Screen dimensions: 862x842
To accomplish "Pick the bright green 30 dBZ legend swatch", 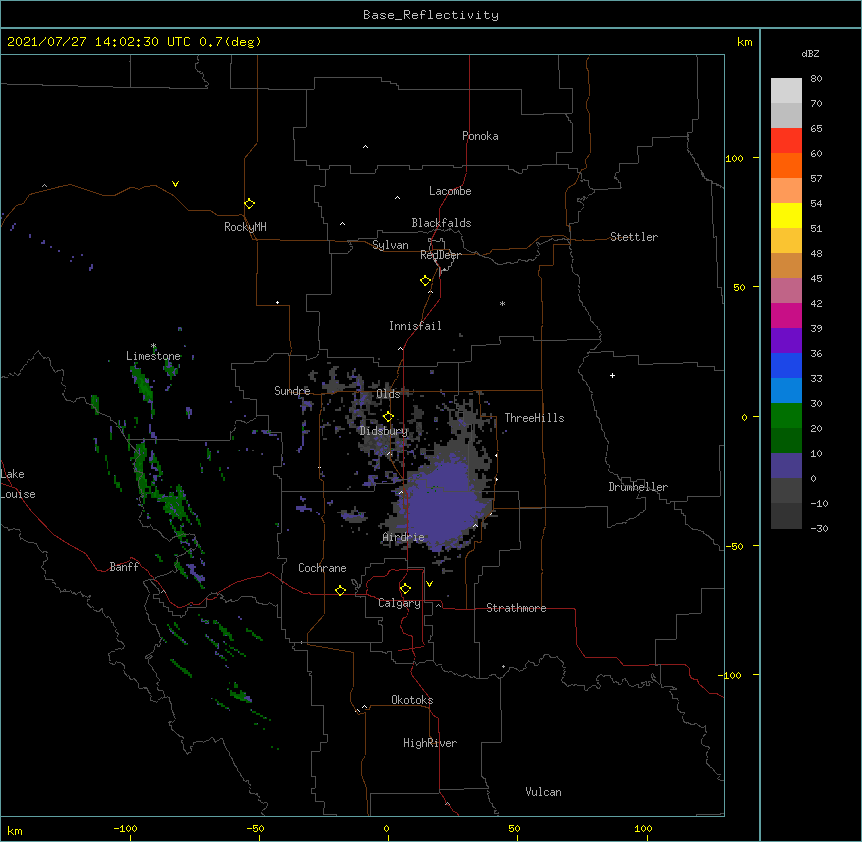I will click(x=786, y=416).
